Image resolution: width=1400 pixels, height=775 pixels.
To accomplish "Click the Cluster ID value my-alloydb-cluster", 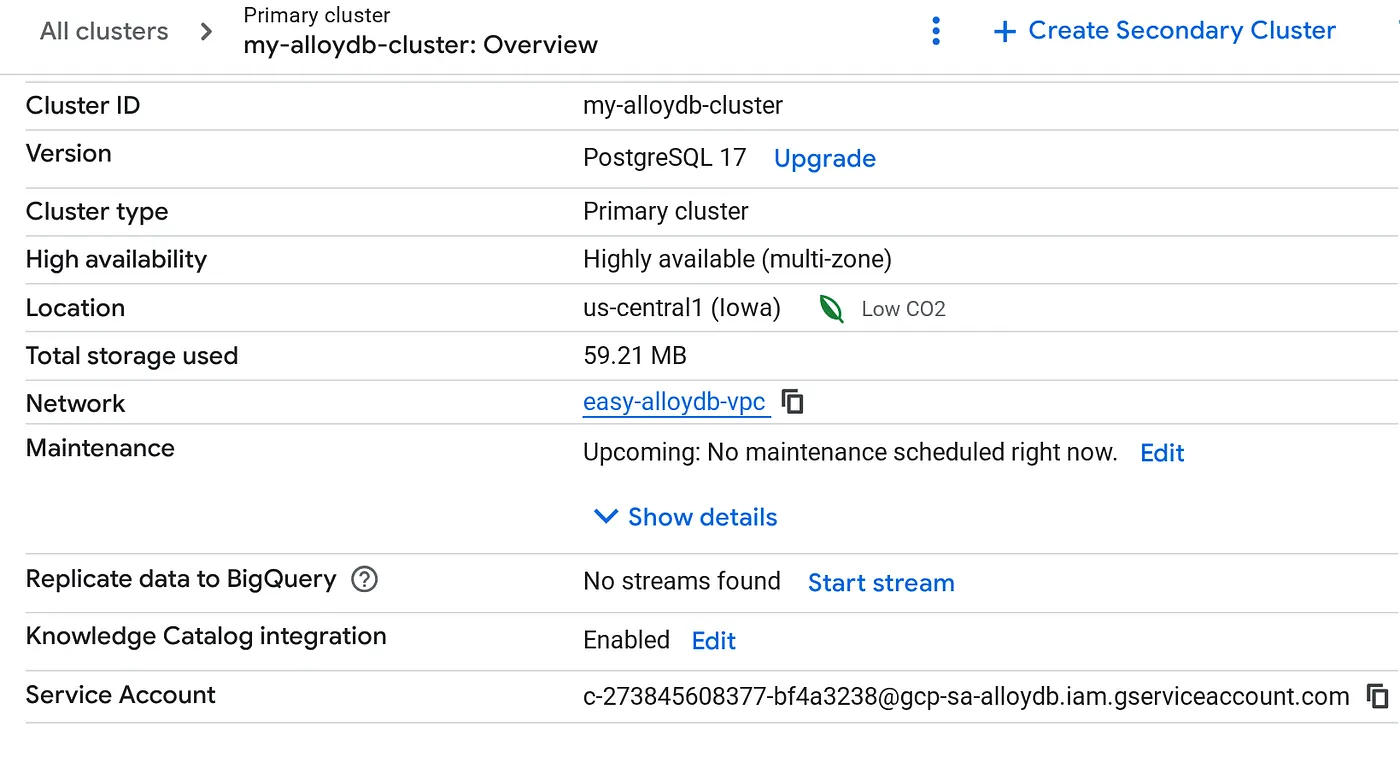I will click(x=683, y=105).
